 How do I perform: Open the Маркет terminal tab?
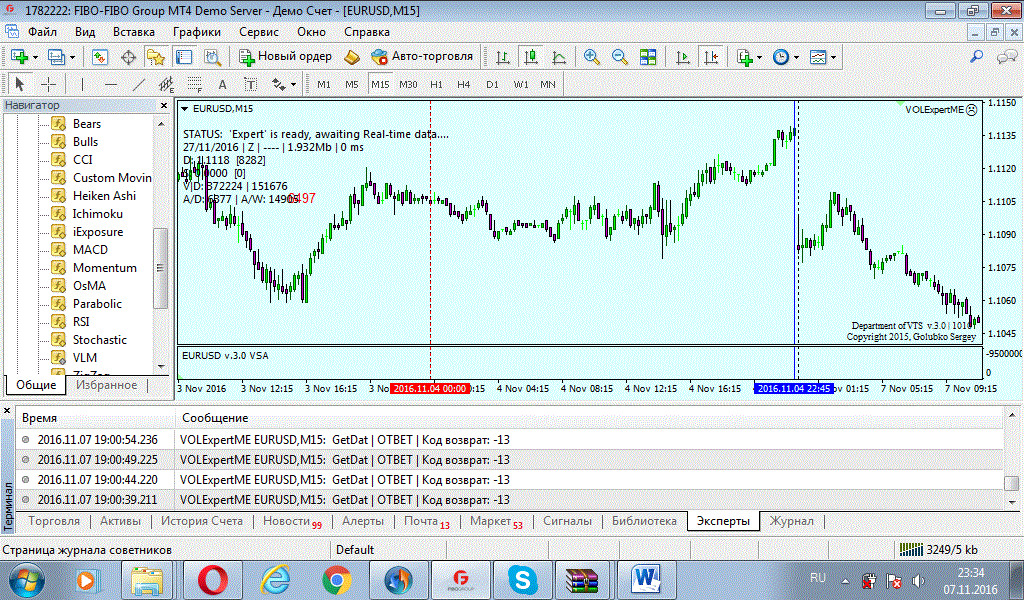[496, 521]
